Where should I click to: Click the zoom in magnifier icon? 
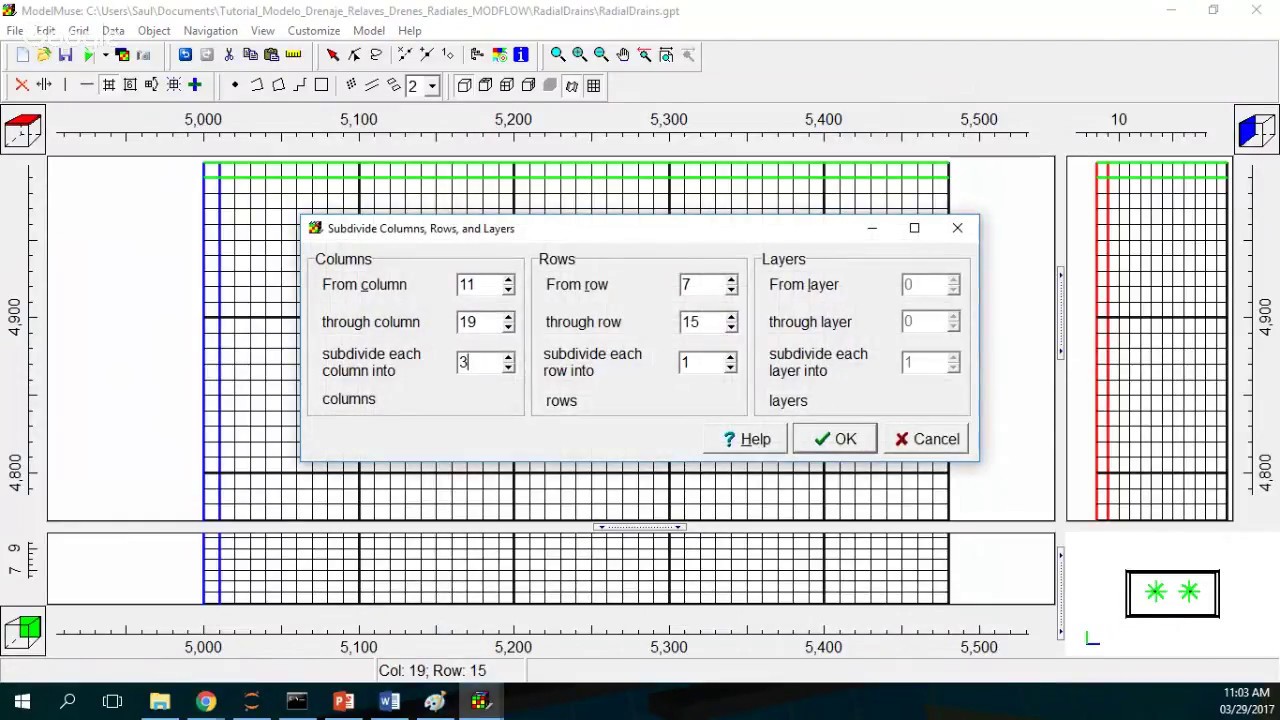pyautogui.click(x=580, y=55)
